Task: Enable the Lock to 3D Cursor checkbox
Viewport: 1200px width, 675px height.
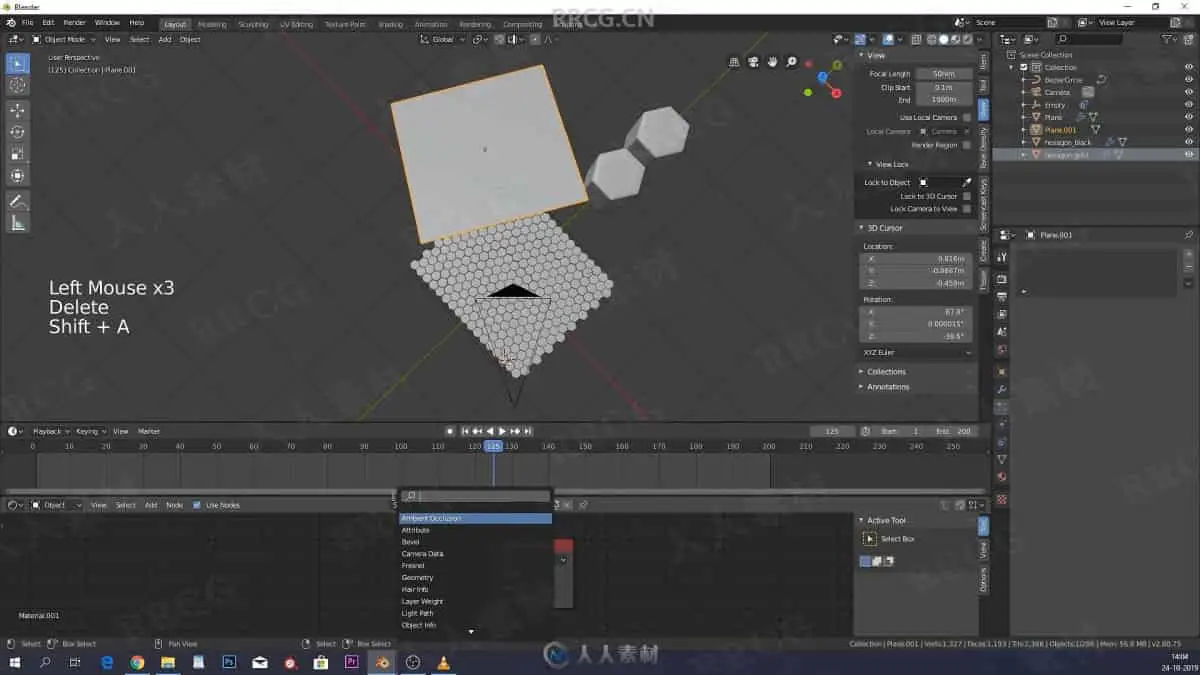Action: [x=967, y=196]
